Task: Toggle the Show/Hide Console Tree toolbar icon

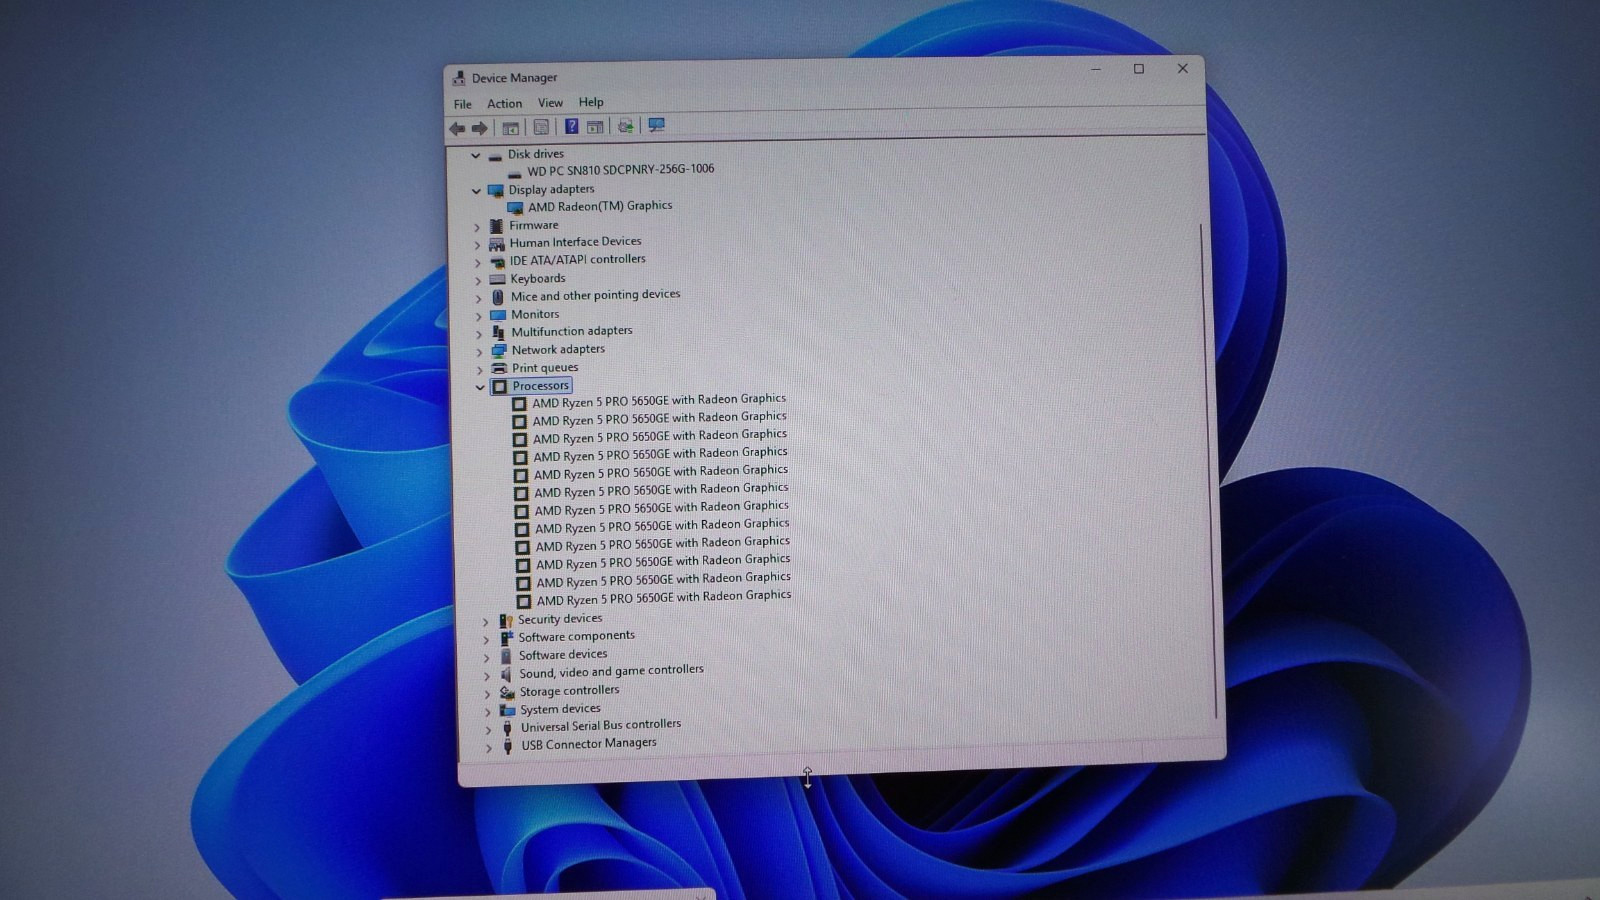Action: [510, 128]
